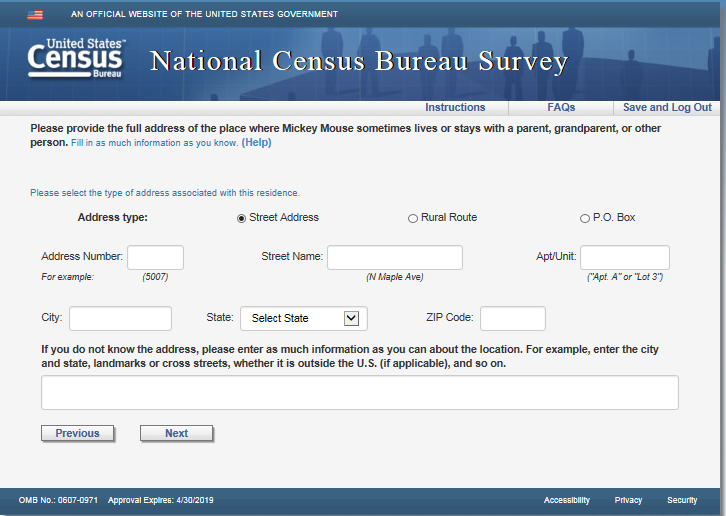Choose the P.O. Box radio option
This screenshot has height=516, width=726.
585,219
